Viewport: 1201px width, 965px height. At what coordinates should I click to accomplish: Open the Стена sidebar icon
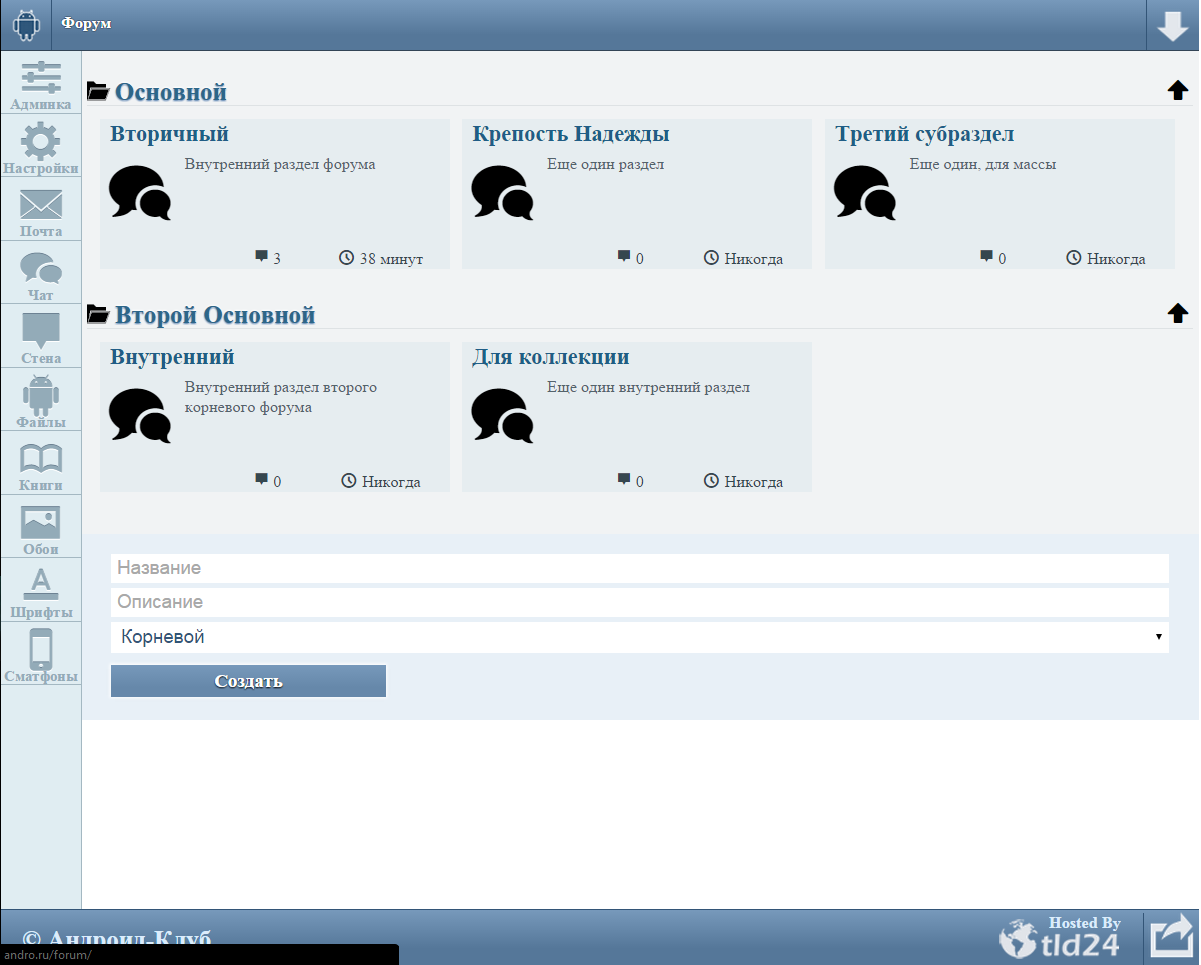[x=41, y=330]
